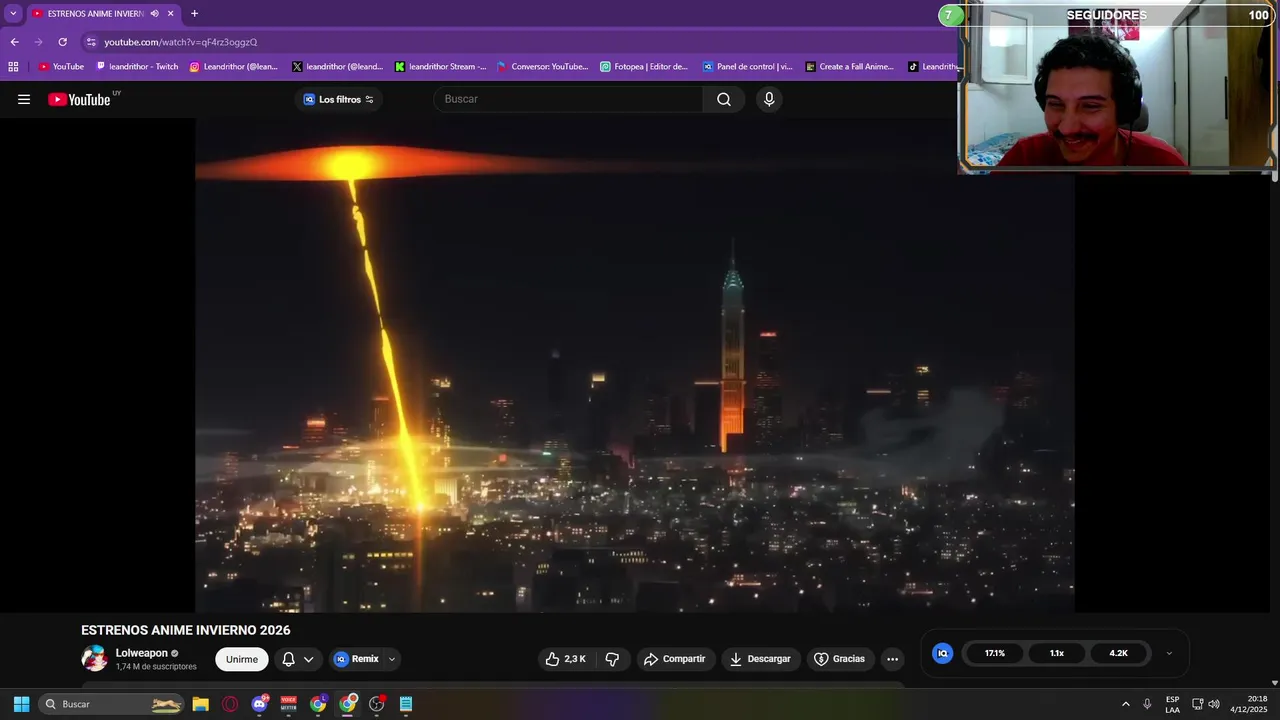Open the Lolweapon channel avatar
The height and width of the screenshot is (720, 1280).
[x=94, y=658]
